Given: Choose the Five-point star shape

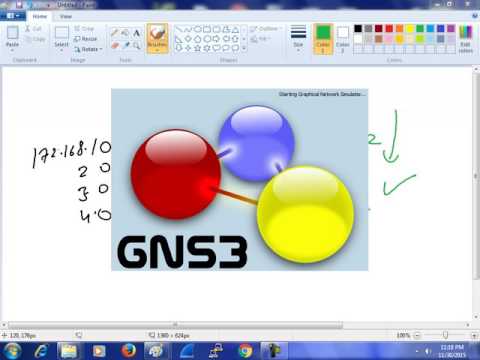Looking at the screenshot, I should click(x=197, y=48).
